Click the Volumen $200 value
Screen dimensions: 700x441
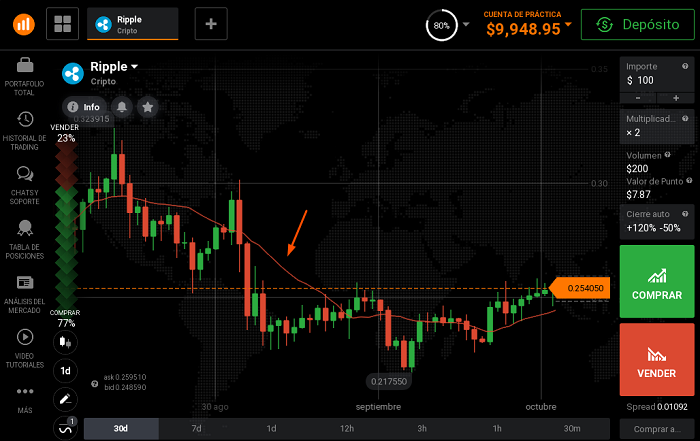[x=637, y=169]
